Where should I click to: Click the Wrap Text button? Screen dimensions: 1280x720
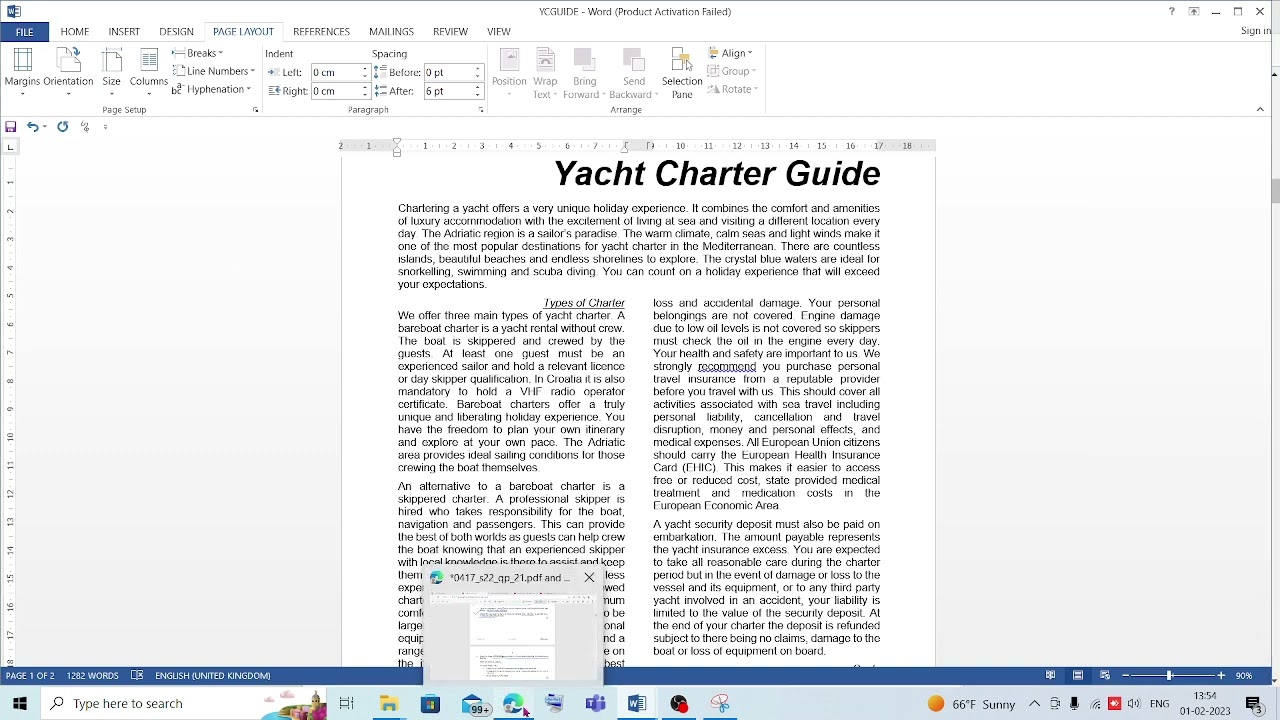(545, 73)
